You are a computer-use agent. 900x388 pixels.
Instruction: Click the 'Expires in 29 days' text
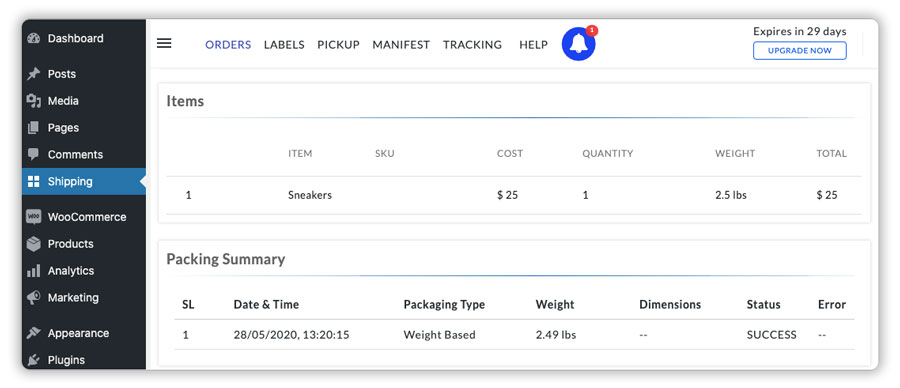[x=800, y=32]
